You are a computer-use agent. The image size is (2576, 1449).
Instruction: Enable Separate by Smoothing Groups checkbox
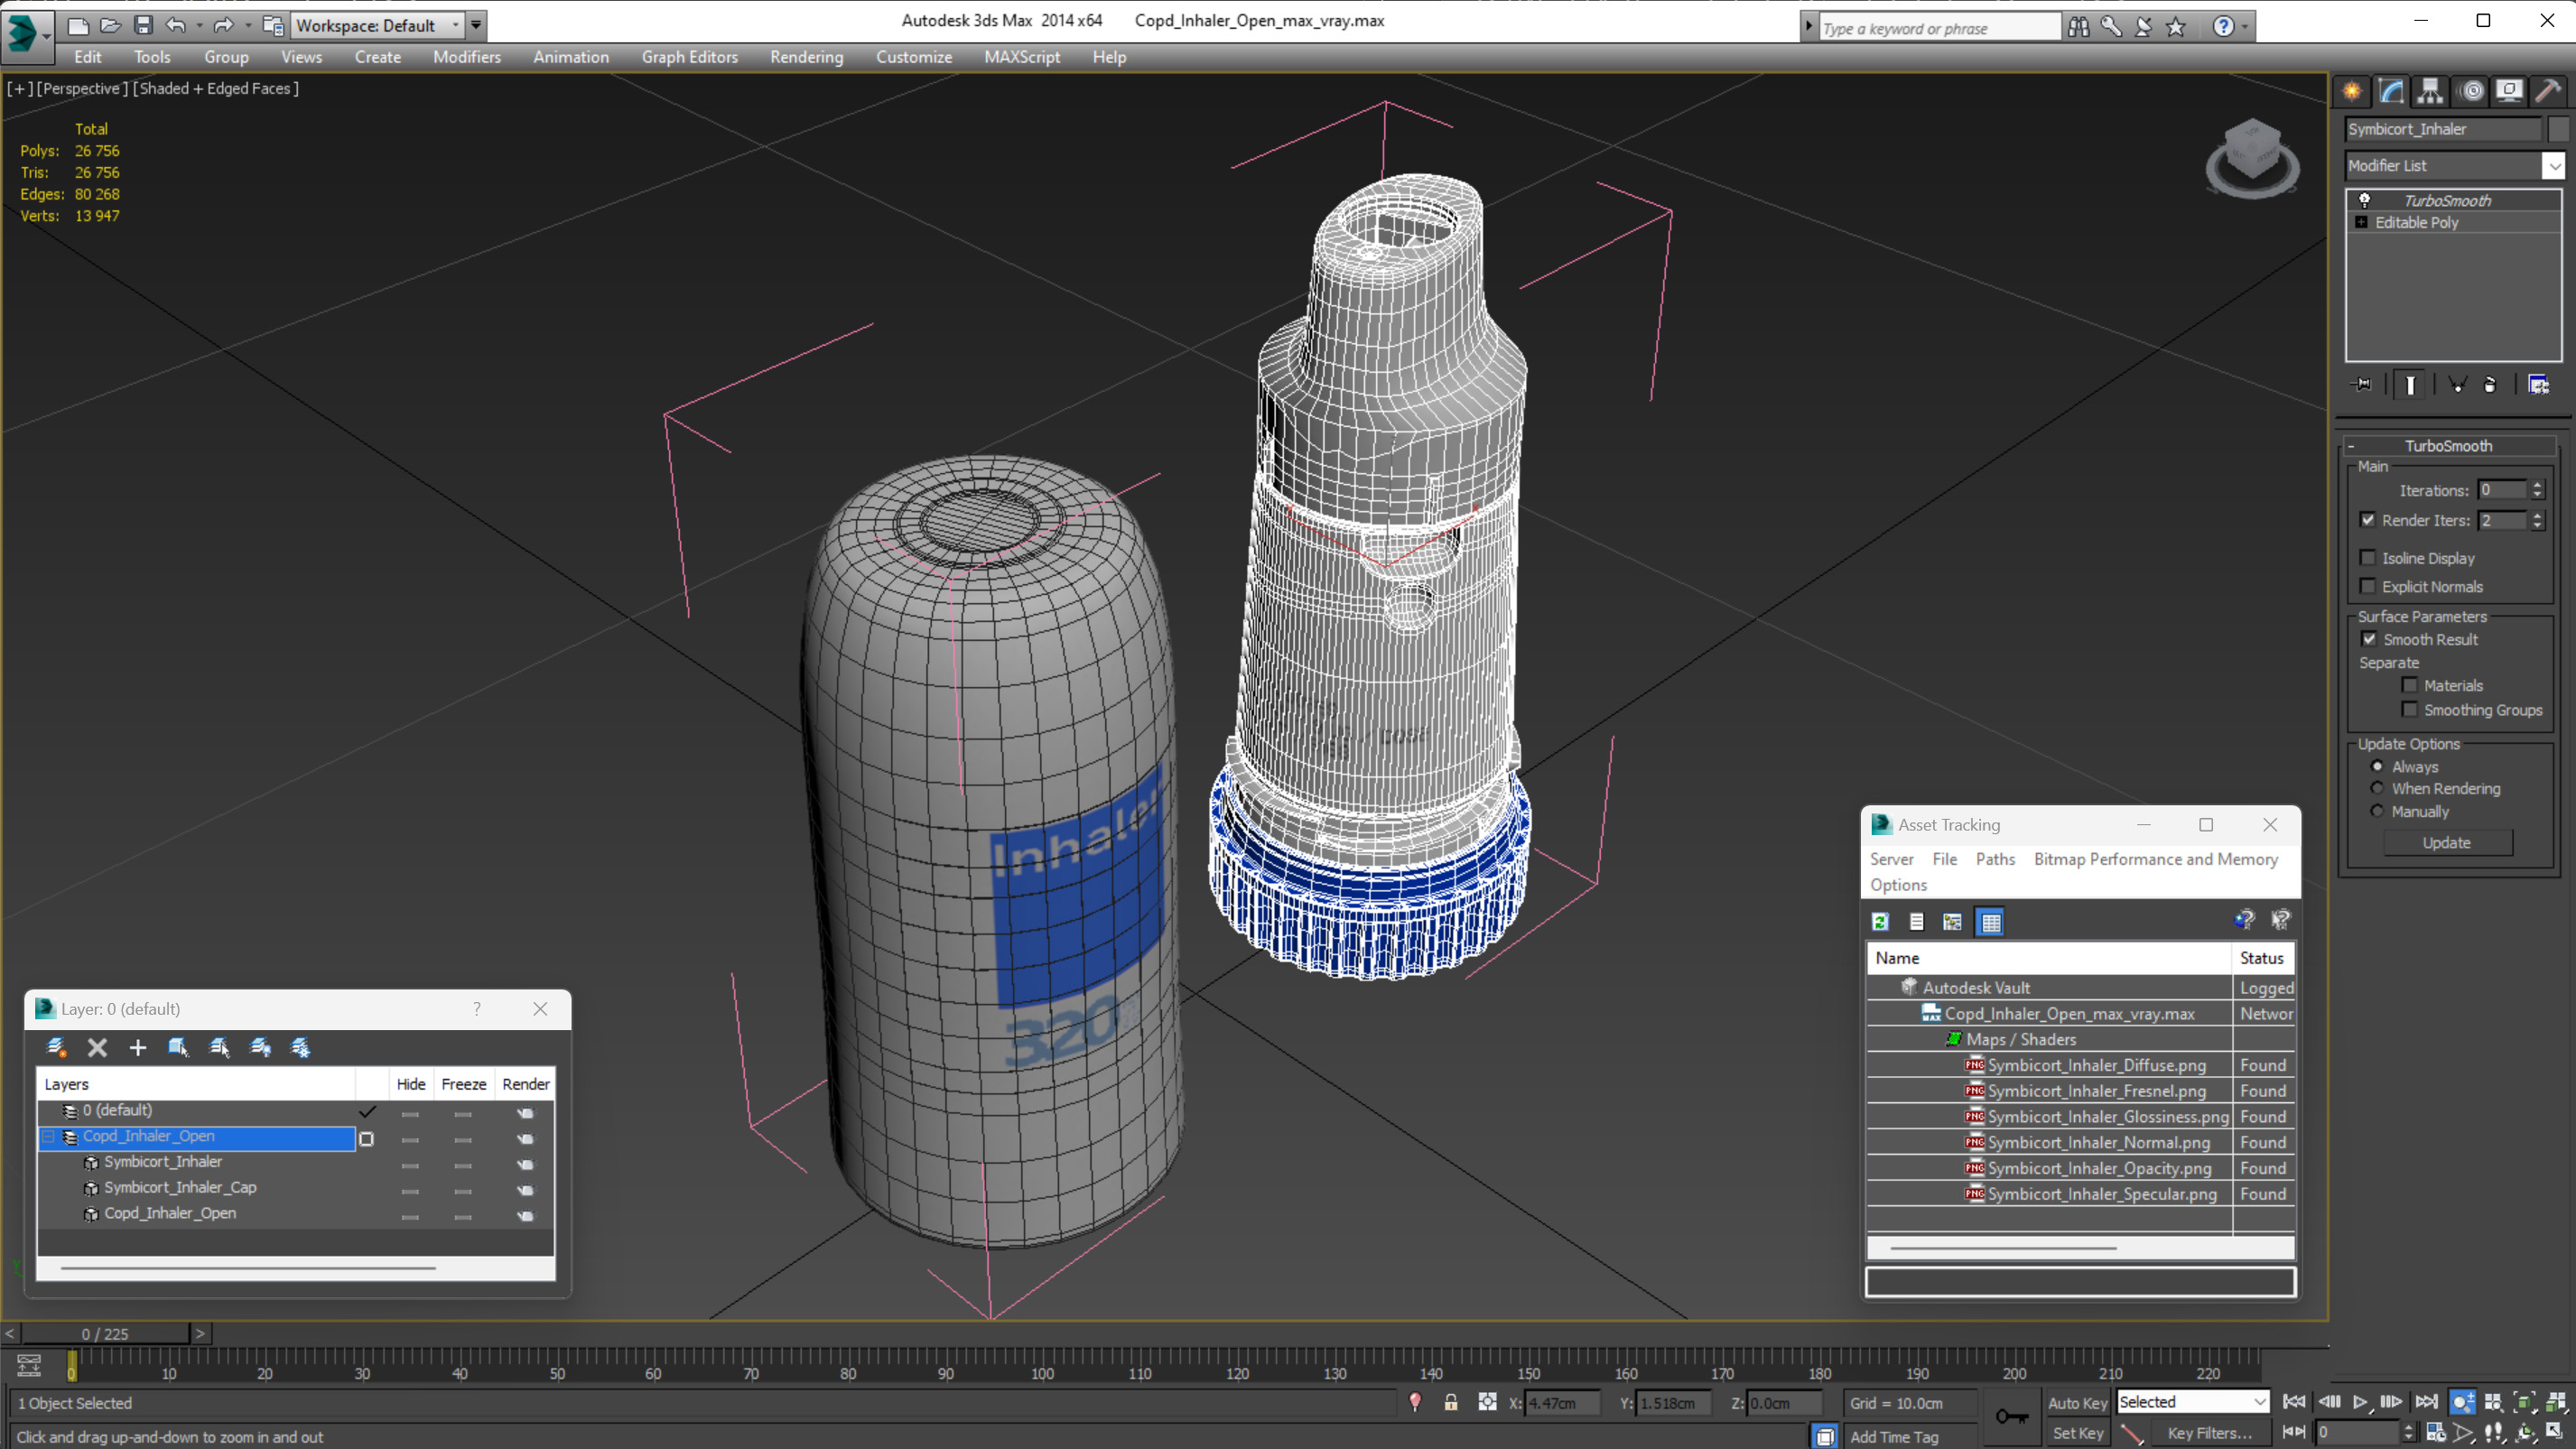click(2410, 709)
